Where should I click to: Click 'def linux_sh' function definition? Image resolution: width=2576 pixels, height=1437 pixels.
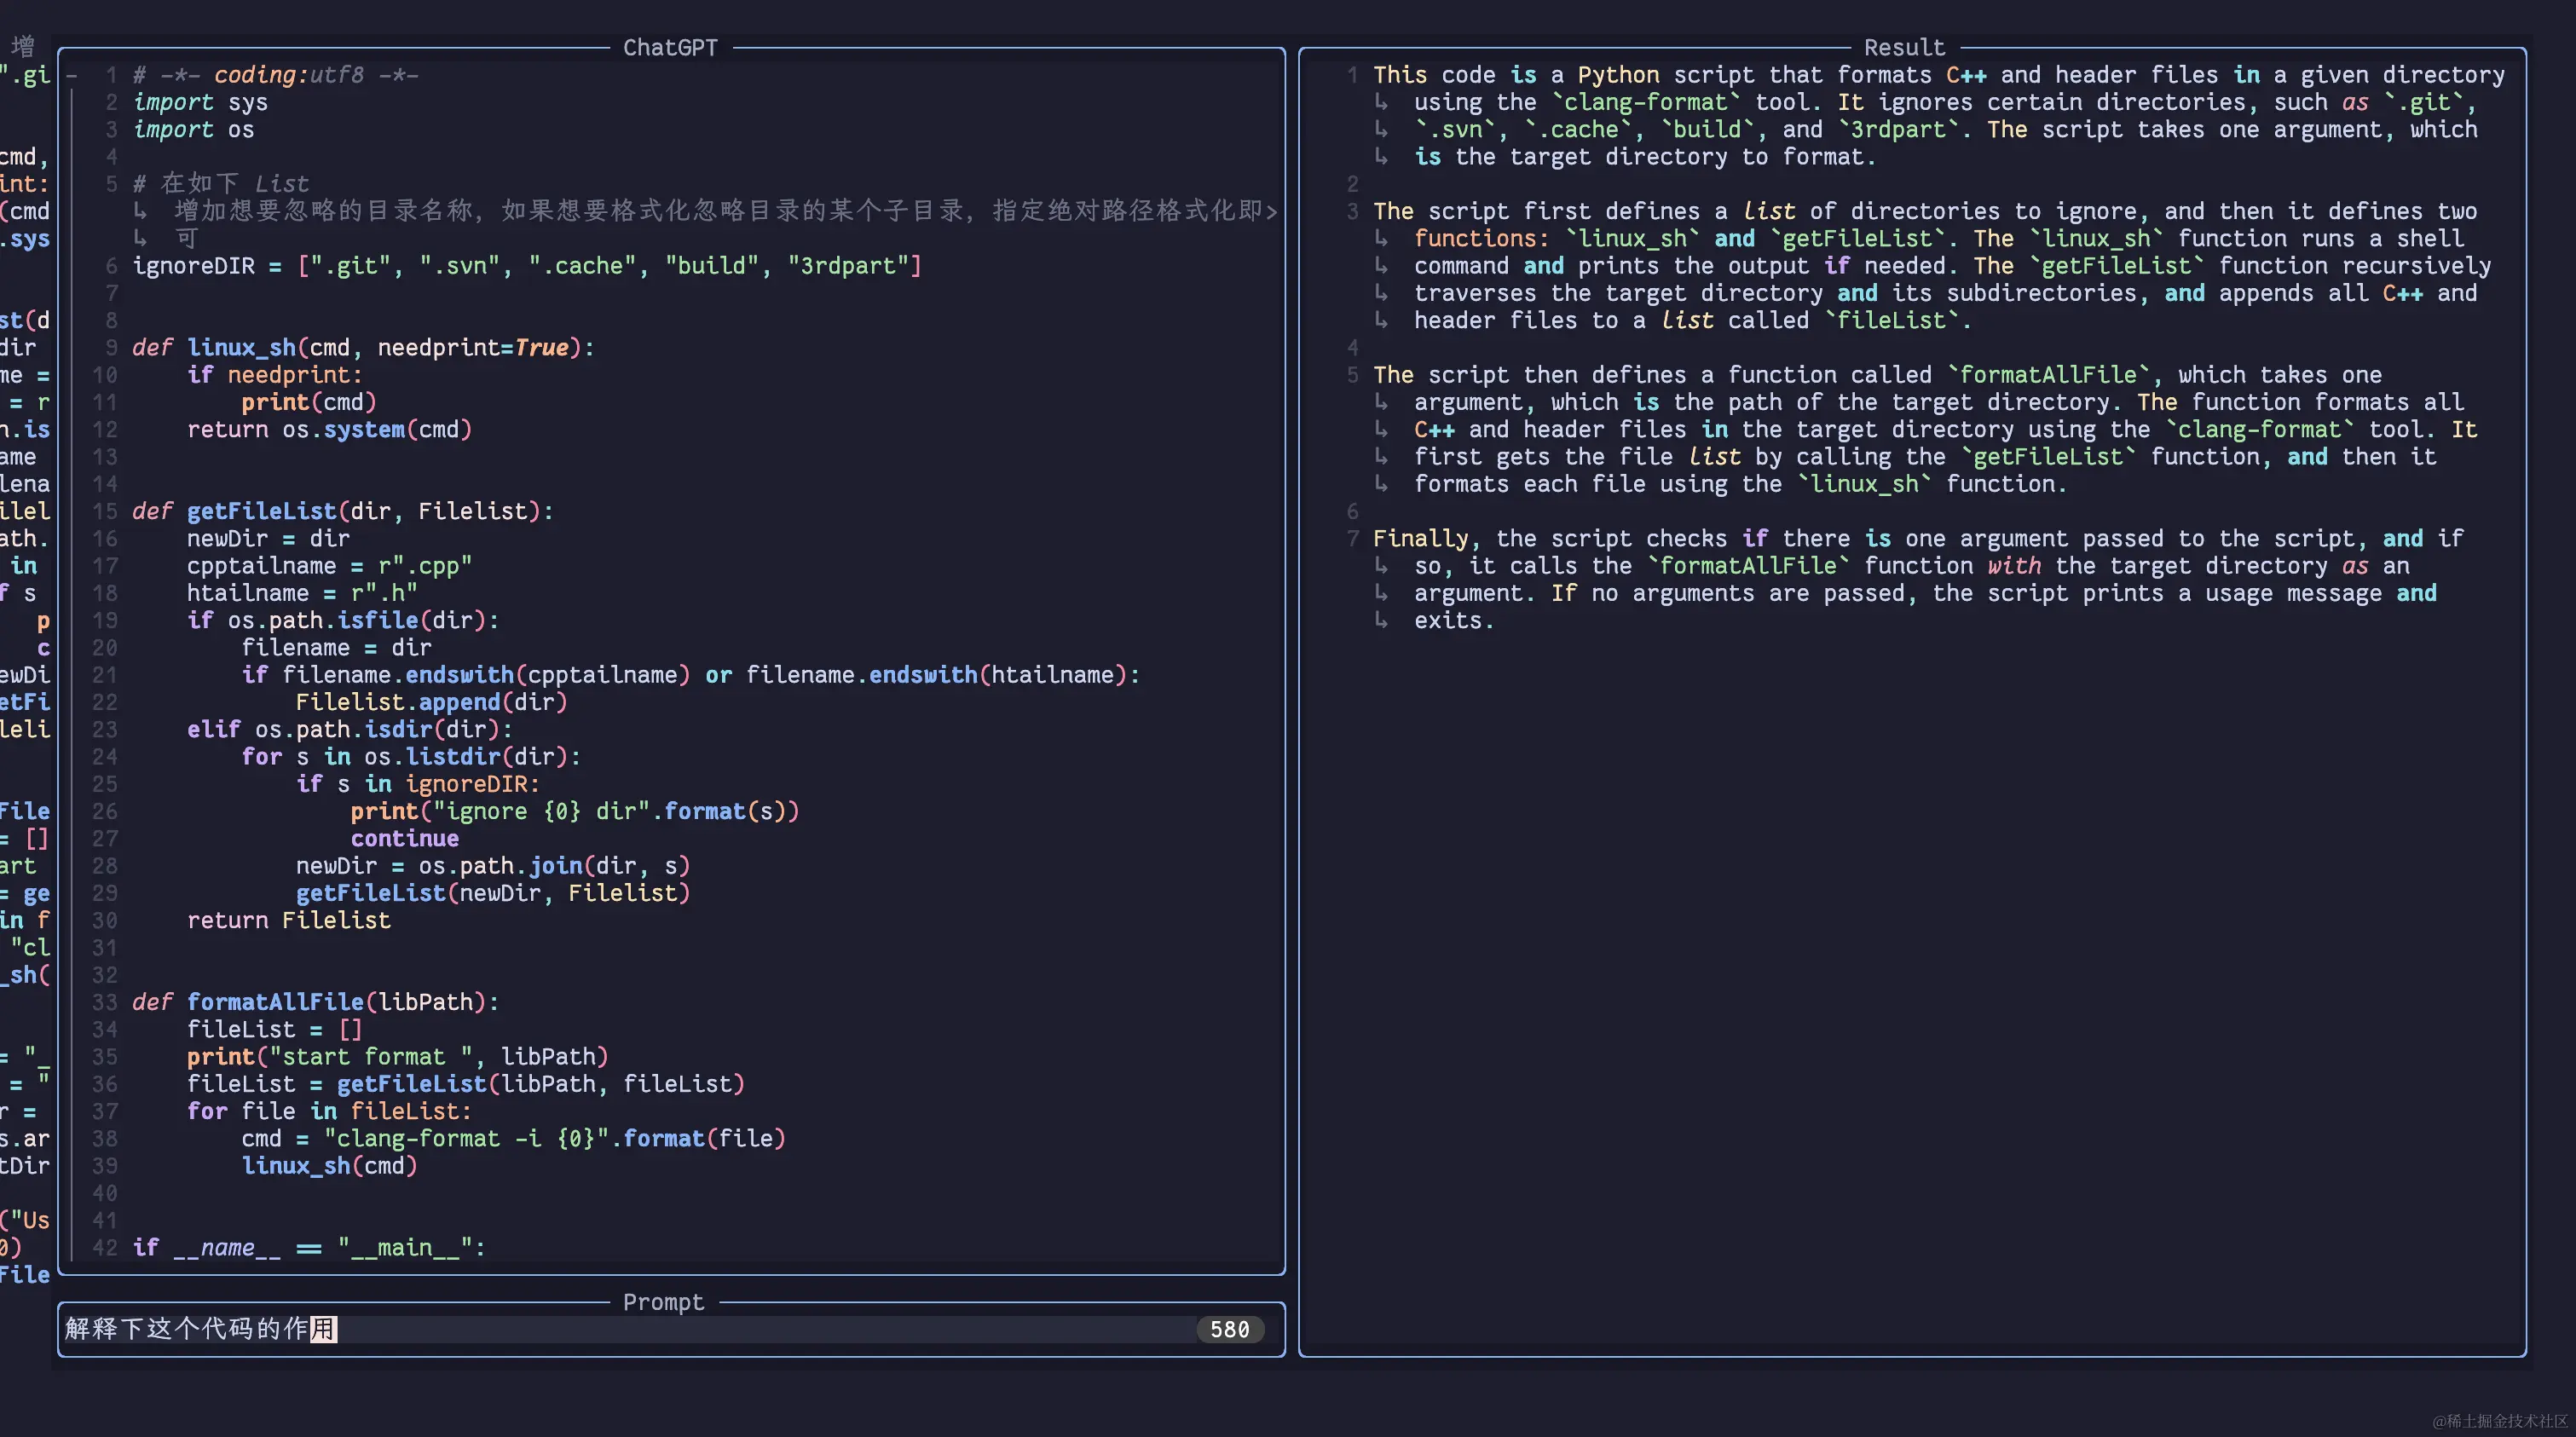(x=363, y=347)
